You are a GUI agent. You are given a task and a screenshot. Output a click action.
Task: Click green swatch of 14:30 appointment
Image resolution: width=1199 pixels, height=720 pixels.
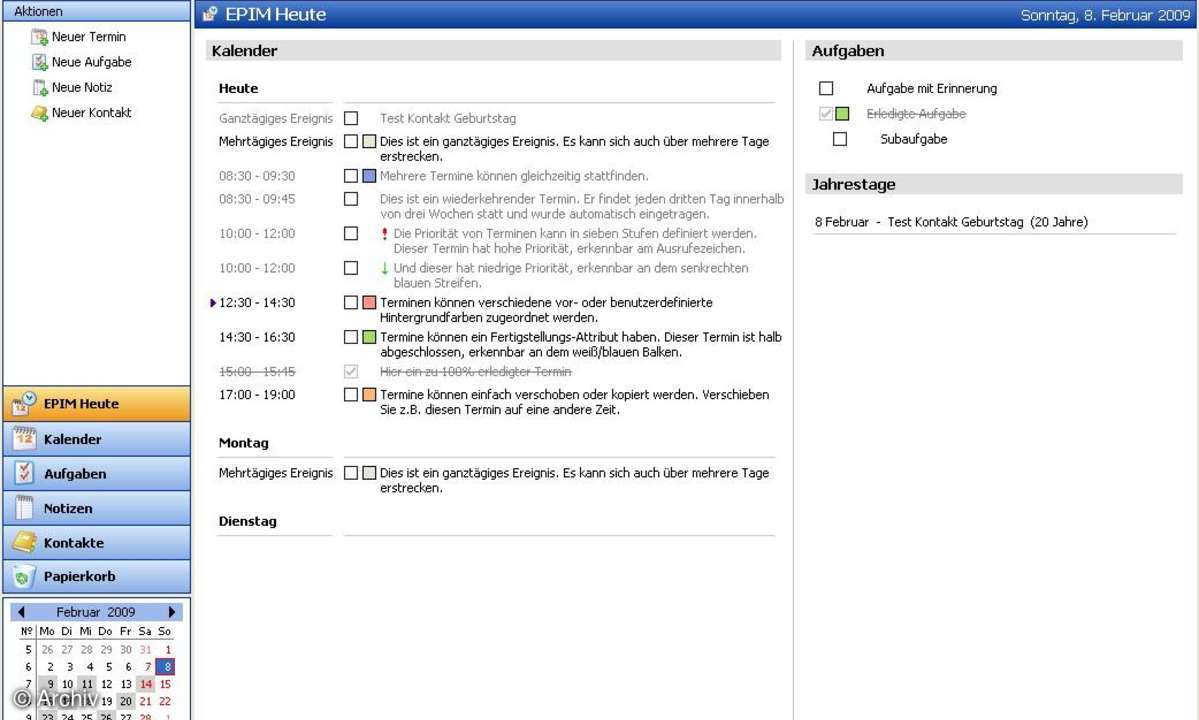pyautogui.click(x=369, y=337)
